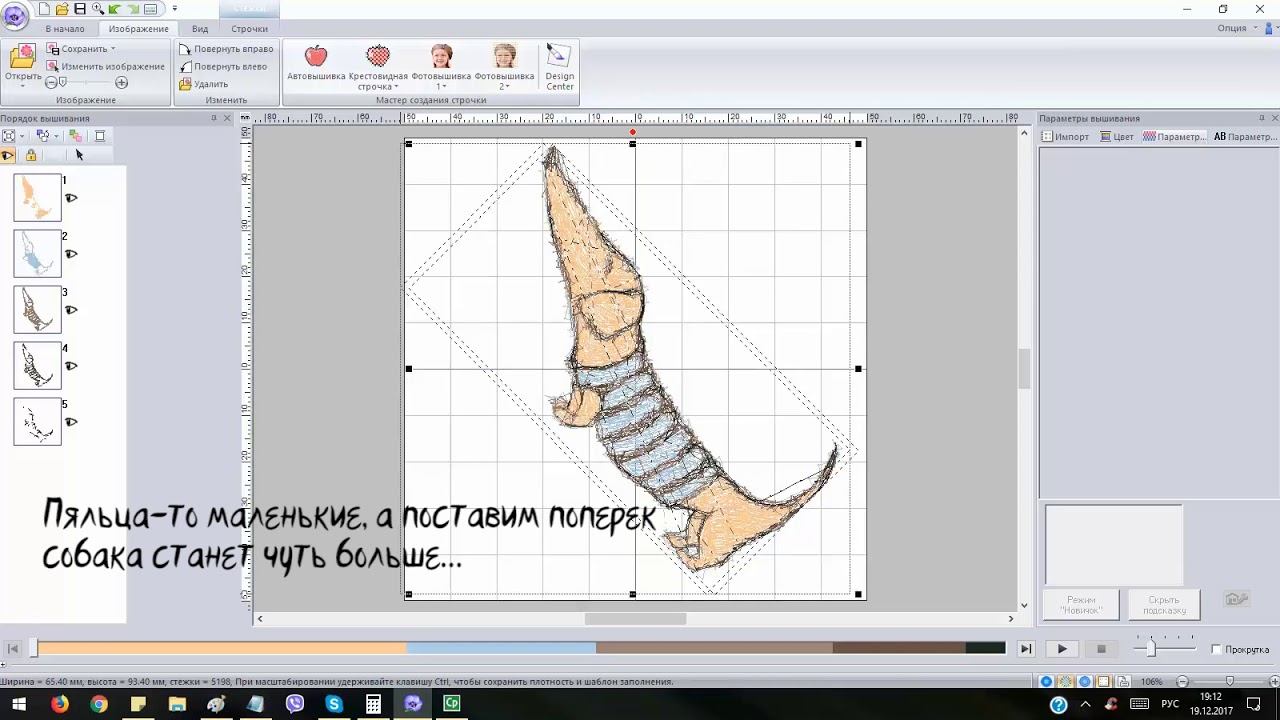Screen dimensions: 1280x720
Task: Open Calculator from the taskbar
Action: pyautogui.click(x=373, y=704)
